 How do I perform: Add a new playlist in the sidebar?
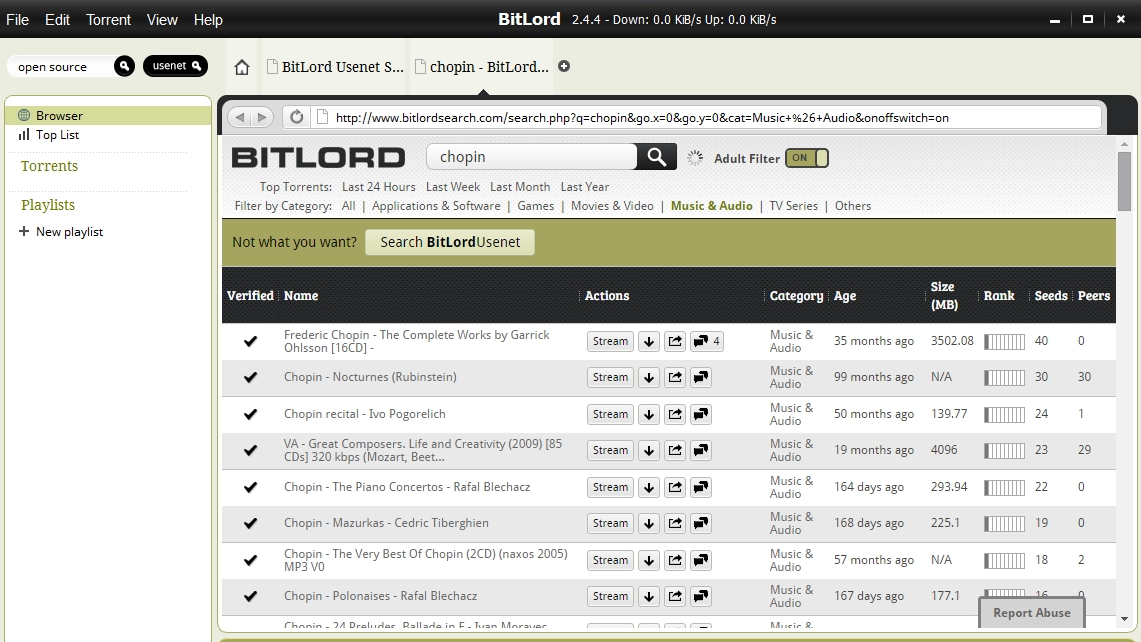click(x=61, y=231)
